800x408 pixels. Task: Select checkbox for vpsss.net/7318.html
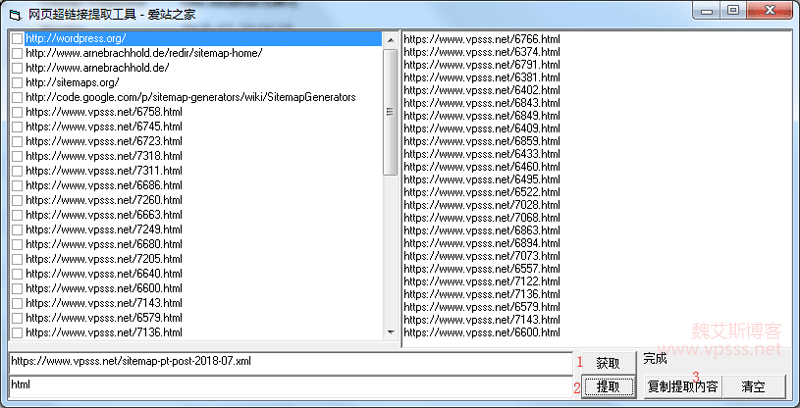pyautogui.click(x=17, y=156)
